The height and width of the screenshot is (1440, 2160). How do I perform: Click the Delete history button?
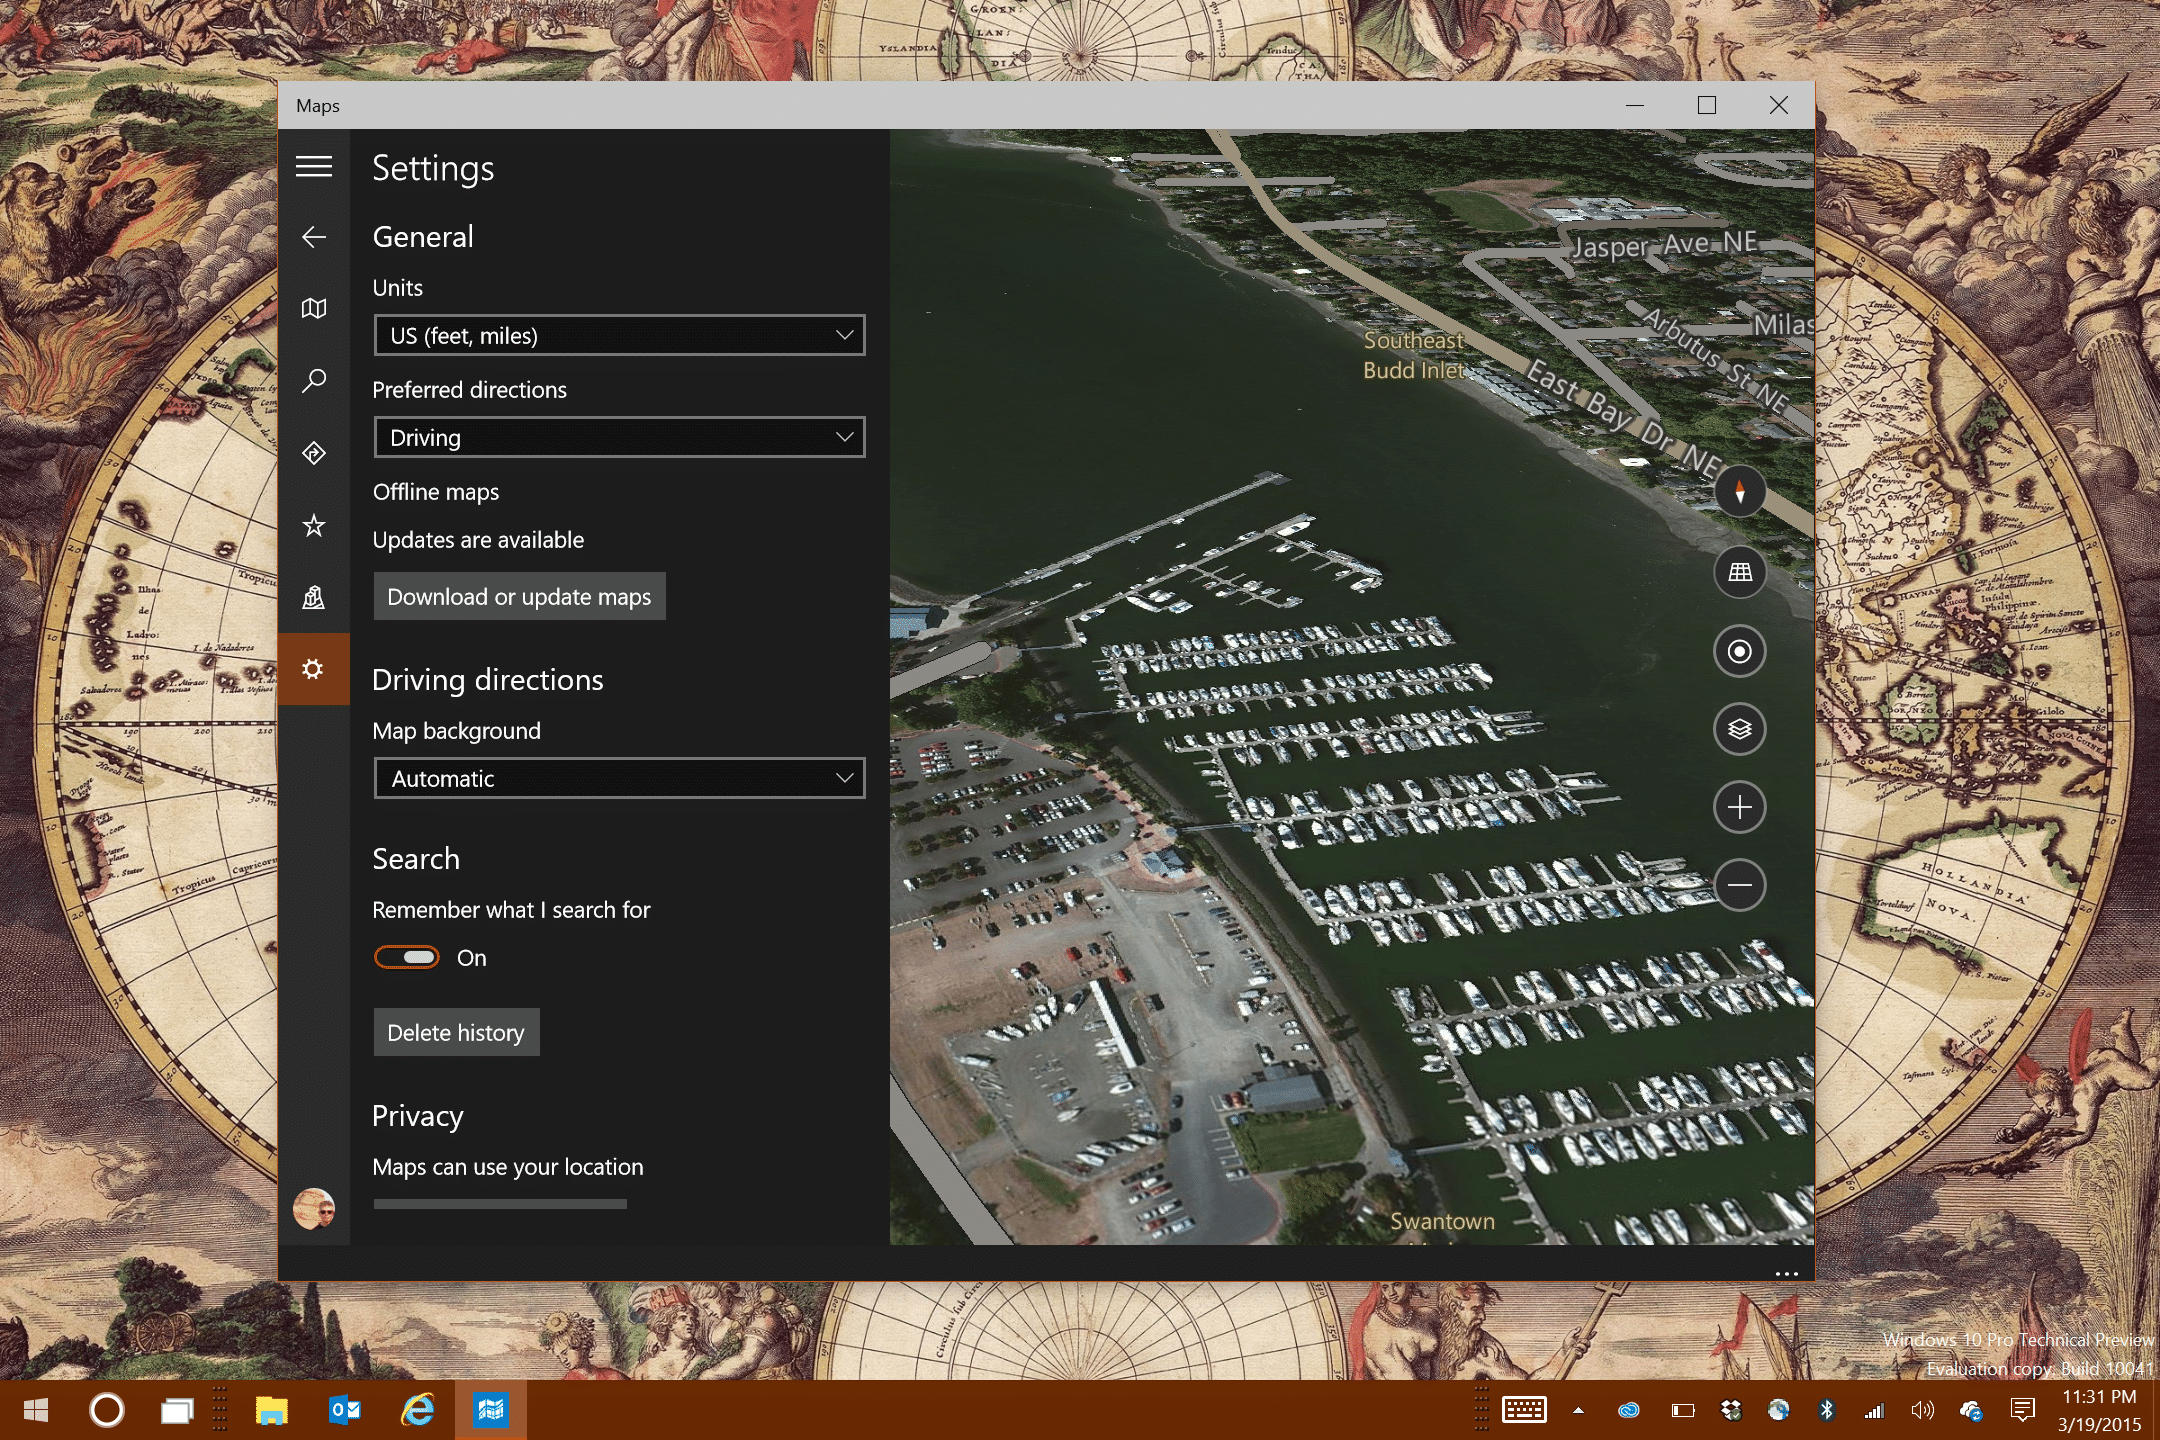pos(456,1032)
